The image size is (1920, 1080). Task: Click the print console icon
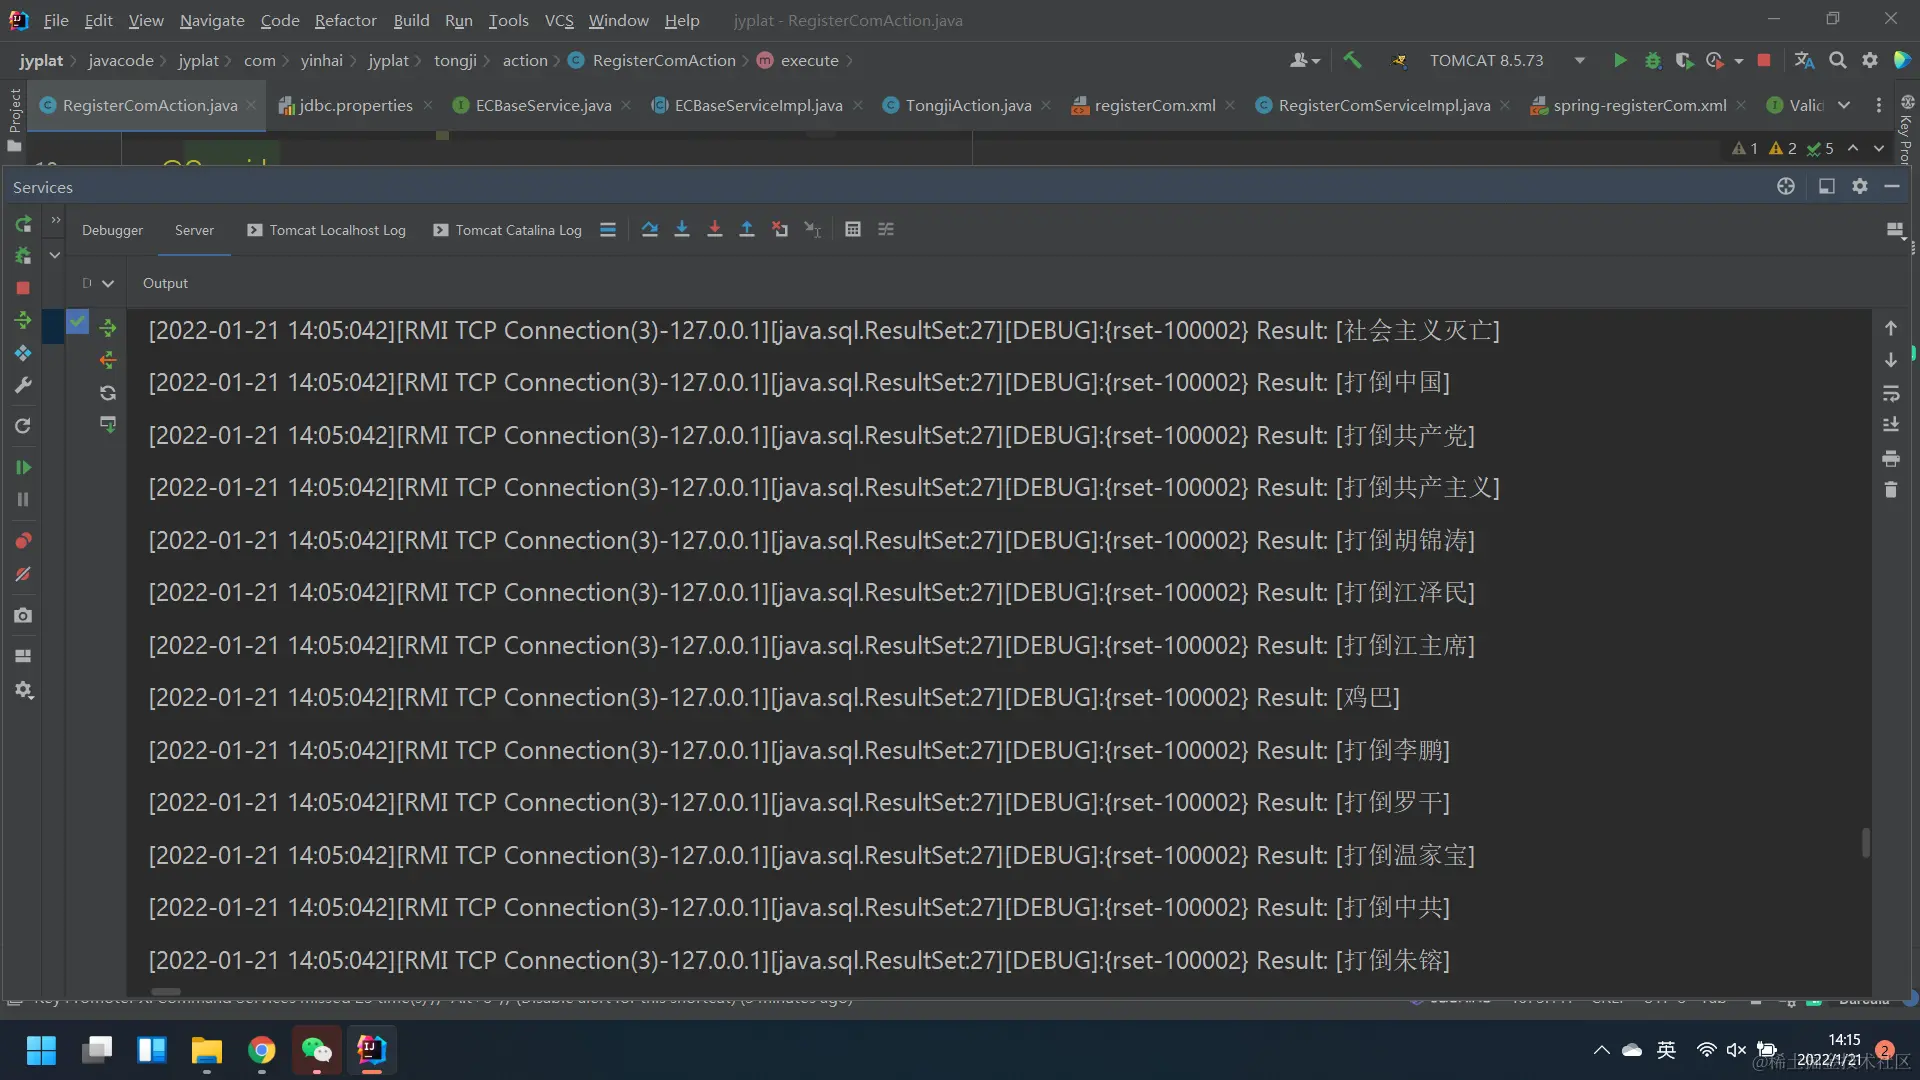click(1890, 458)
